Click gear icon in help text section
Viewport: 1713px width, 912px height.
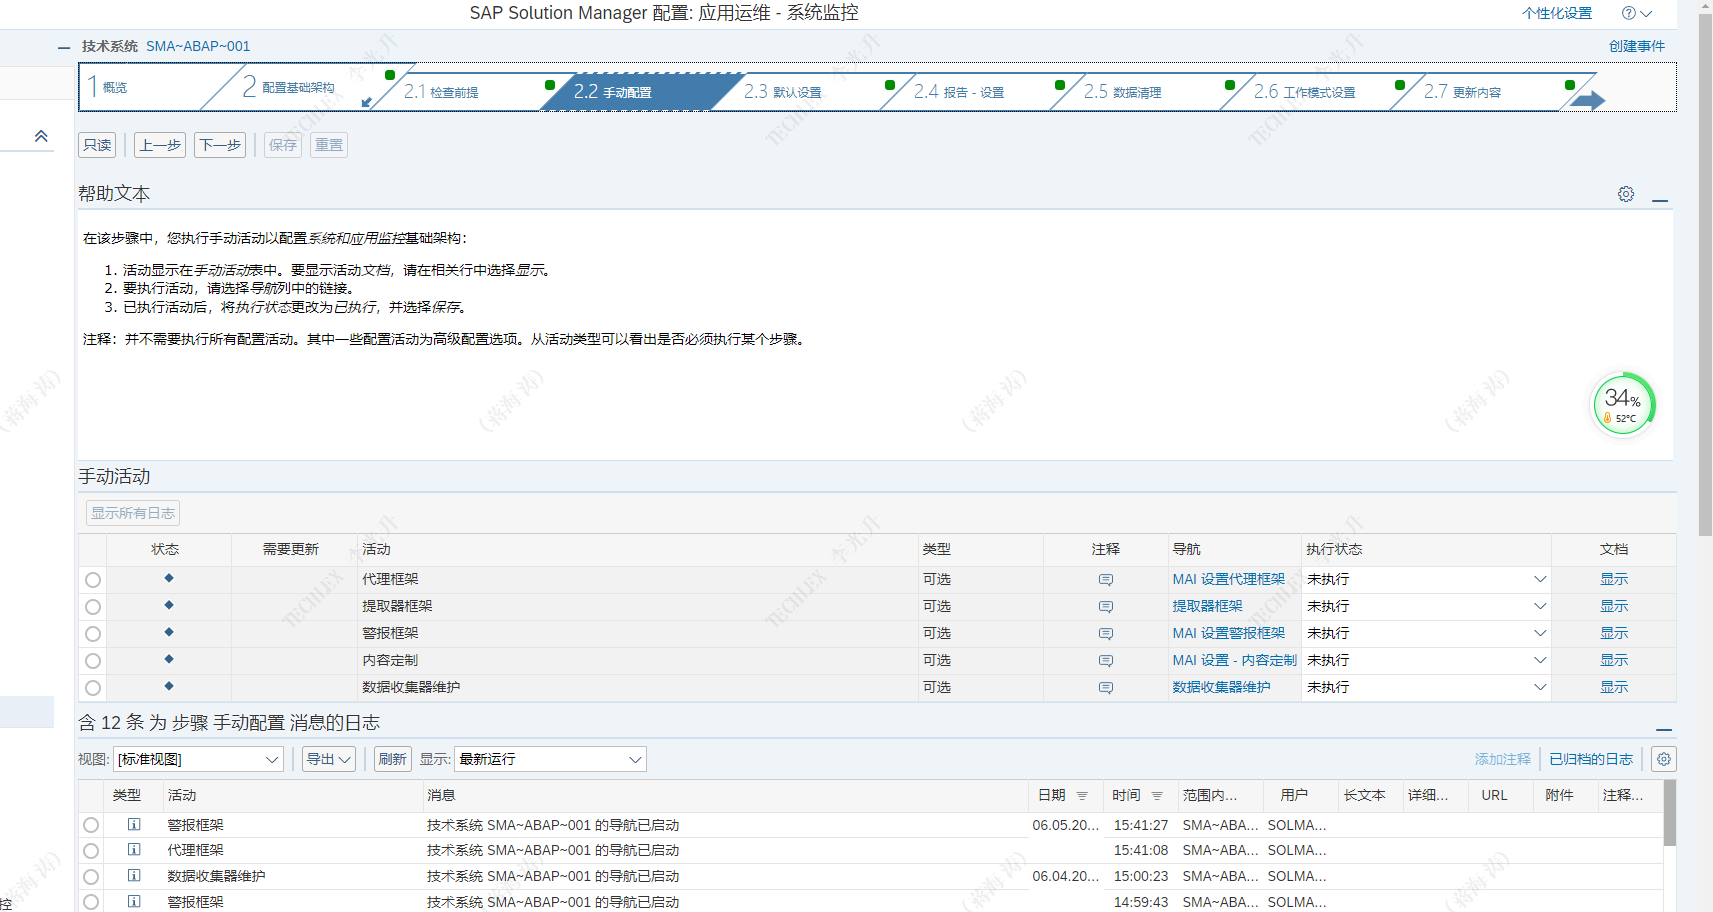1626,194
